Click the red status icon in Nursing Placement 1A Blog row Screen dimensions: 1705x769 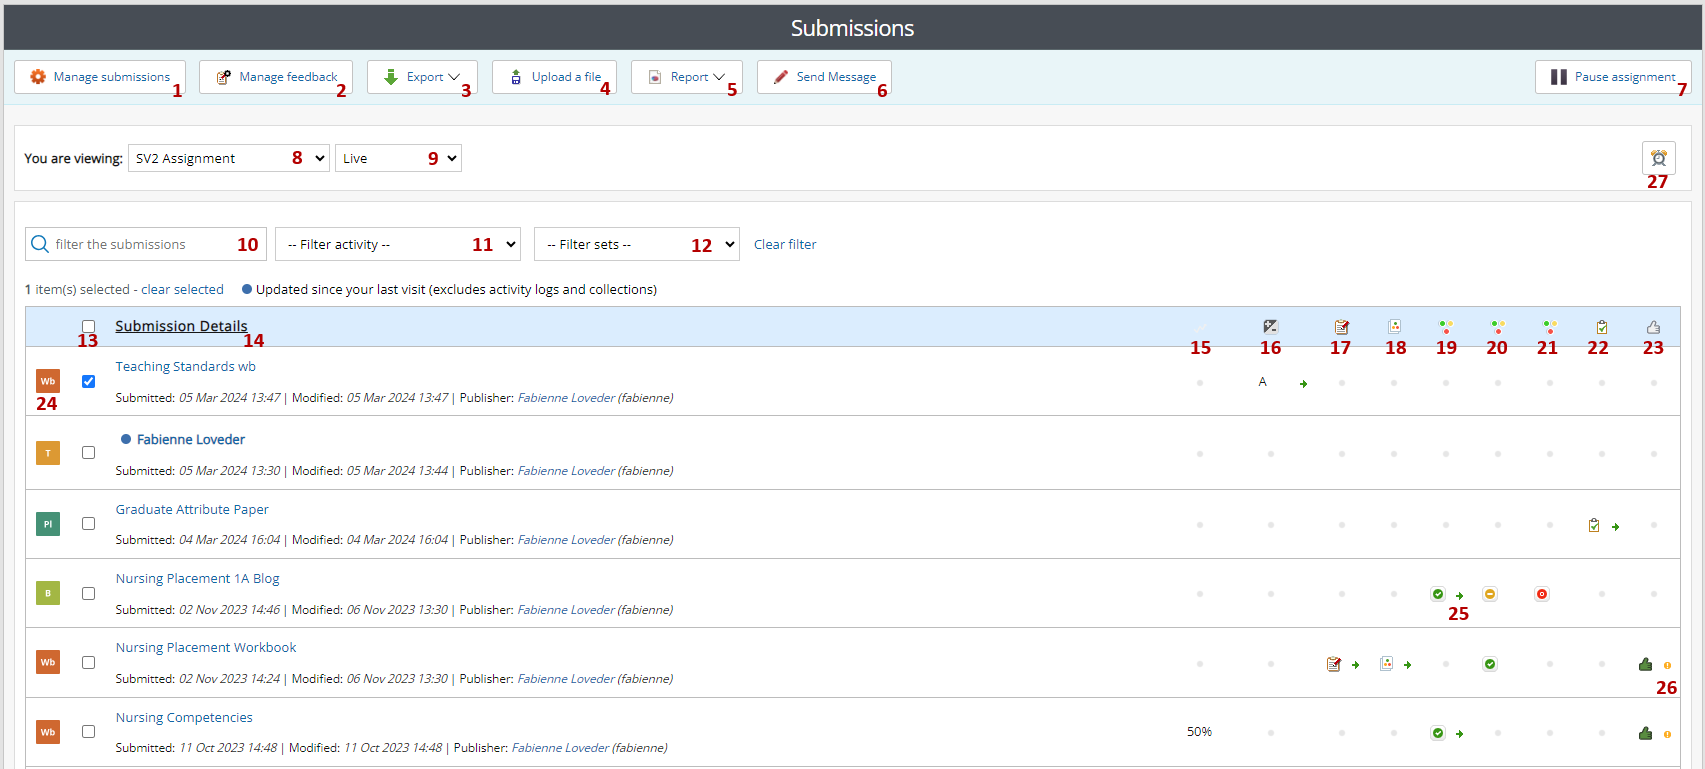pyautogui.click(x=1542, y=594)
